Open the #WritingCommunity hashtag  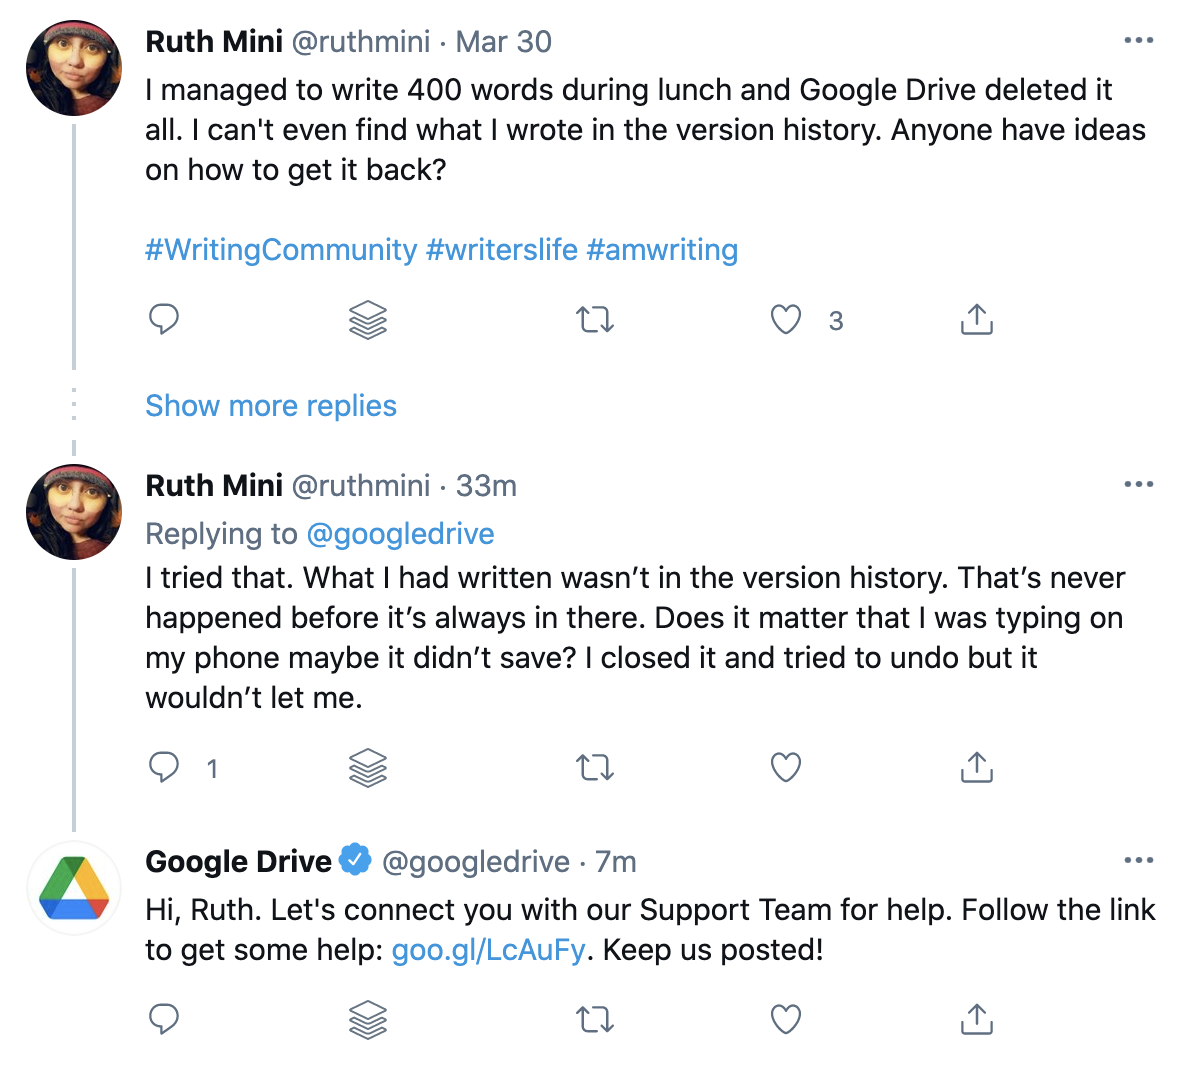tap(281, 249)
